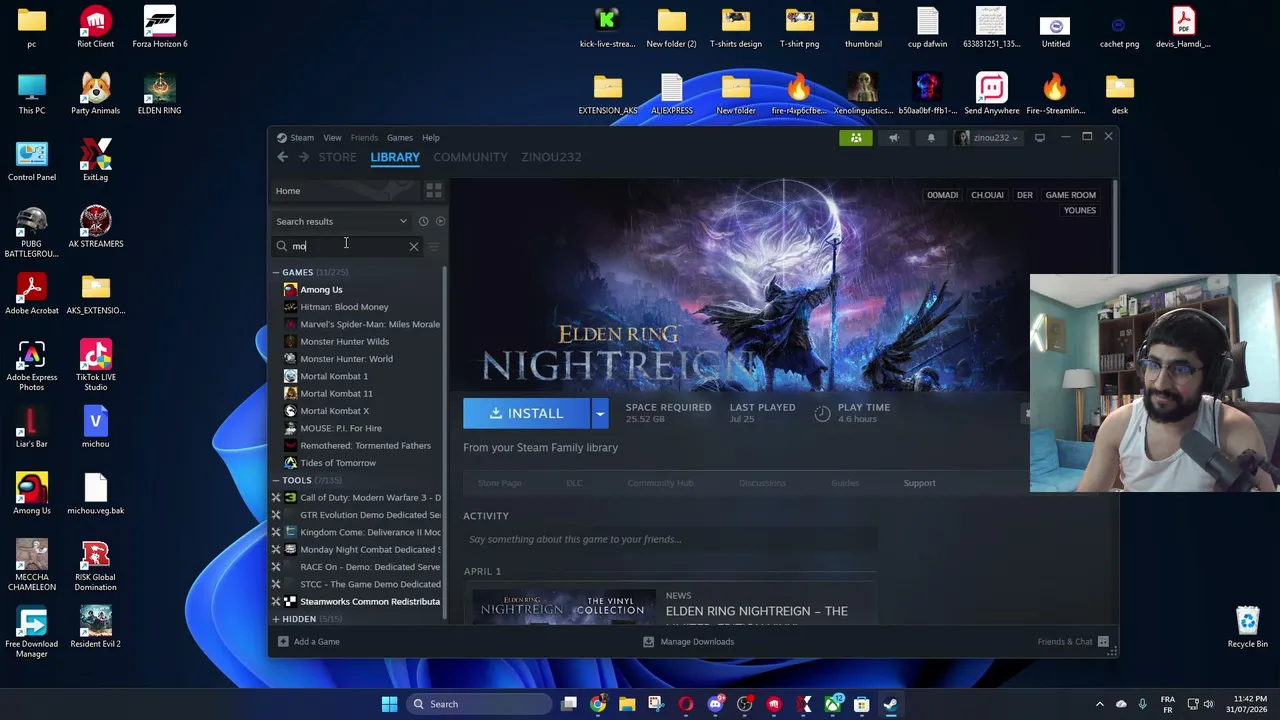Switch to Big Picture mode monitor icon

(x=1040, y=138)
